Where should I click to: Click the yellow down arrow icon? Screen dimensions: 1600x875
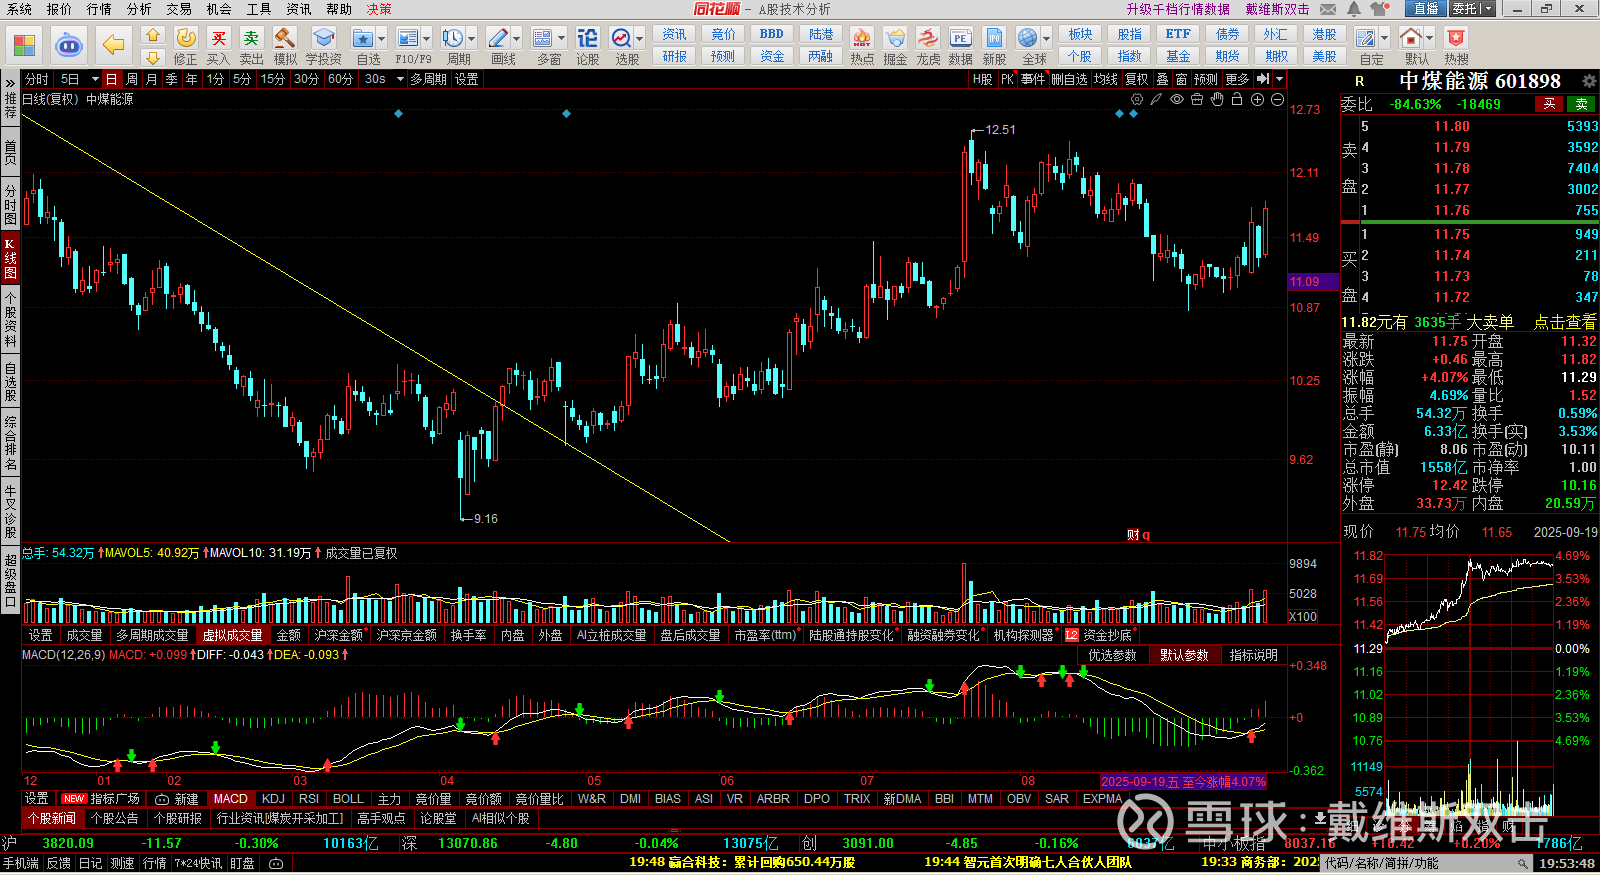click(152, 57)
